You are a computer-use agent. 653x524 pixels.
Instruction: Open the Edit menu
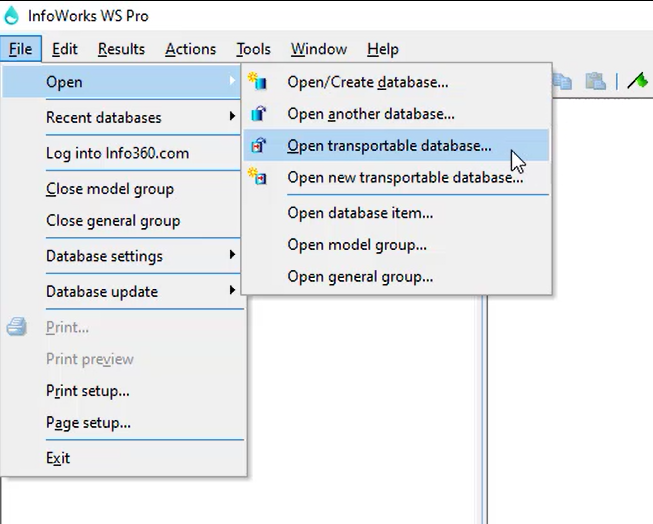click(x=65, y=49)
